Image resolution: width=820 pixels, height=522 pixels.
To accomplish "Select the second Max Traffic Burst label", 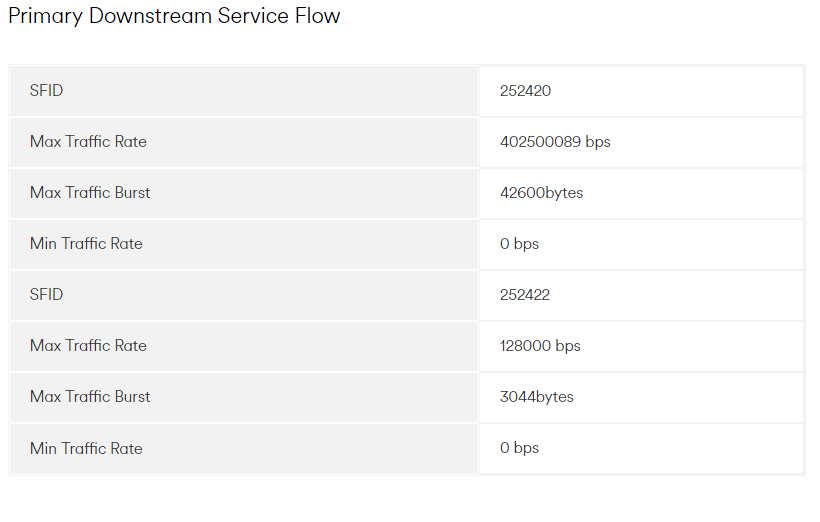I will click(x=90, y=396).
